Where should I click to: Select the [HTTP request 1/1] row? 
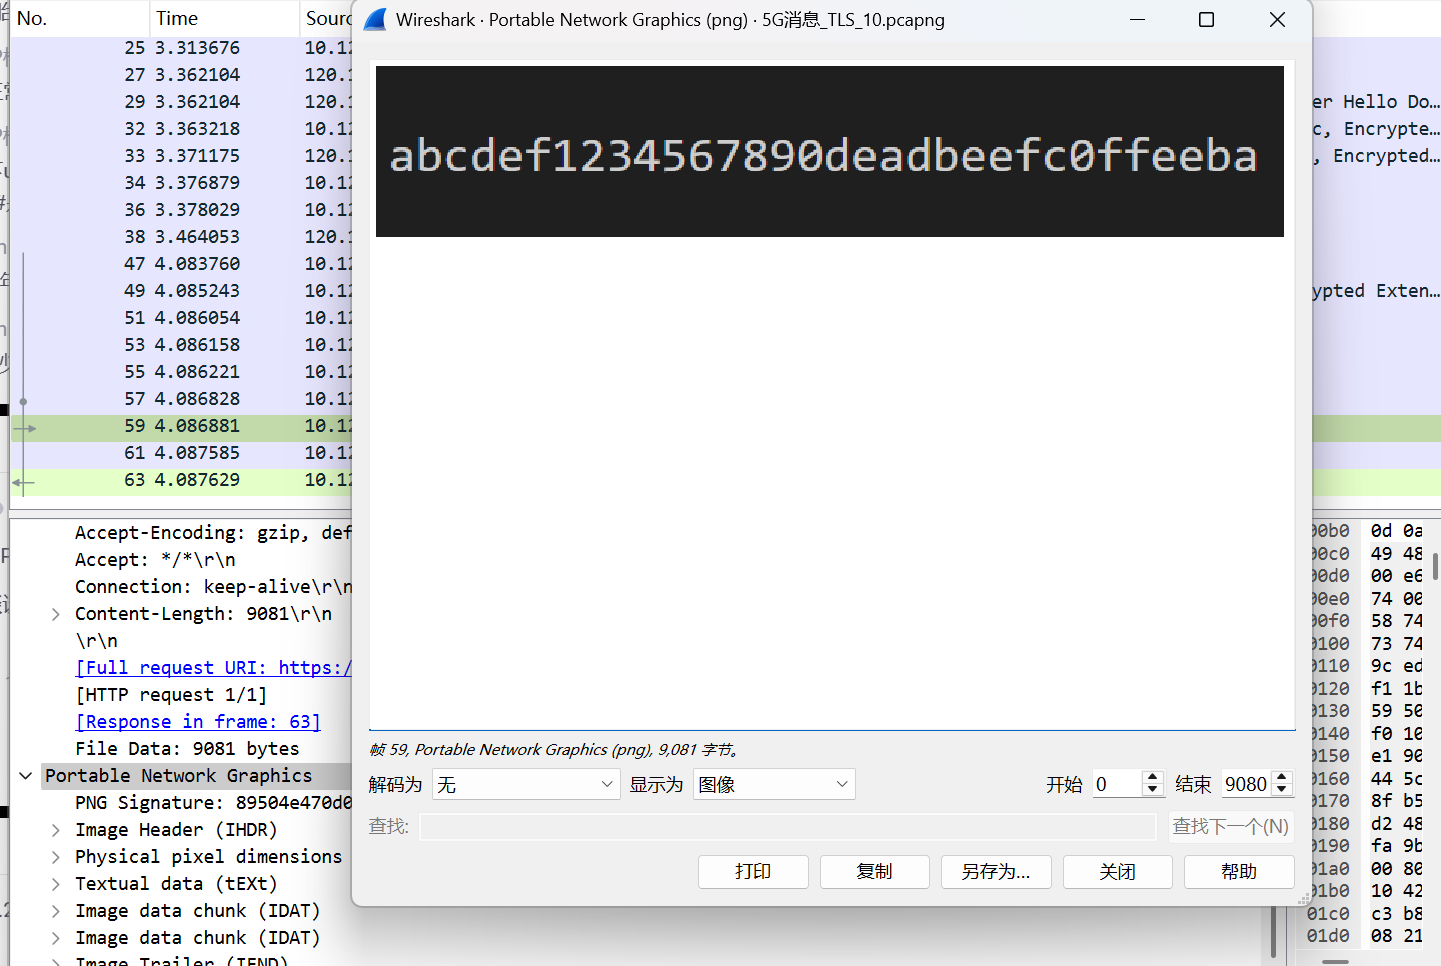point(171,695)
